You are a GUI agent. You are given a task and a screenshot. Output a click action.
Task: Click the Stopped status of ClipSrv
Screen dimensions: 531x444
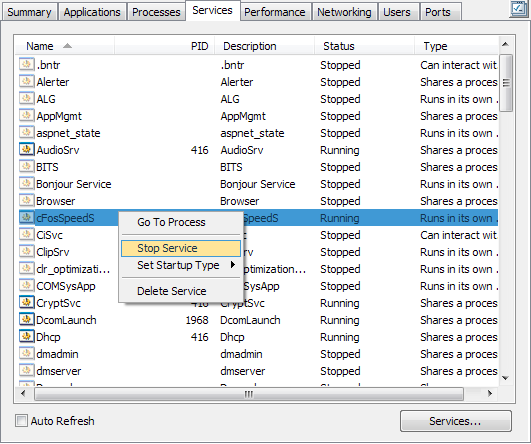click(340, 252)
